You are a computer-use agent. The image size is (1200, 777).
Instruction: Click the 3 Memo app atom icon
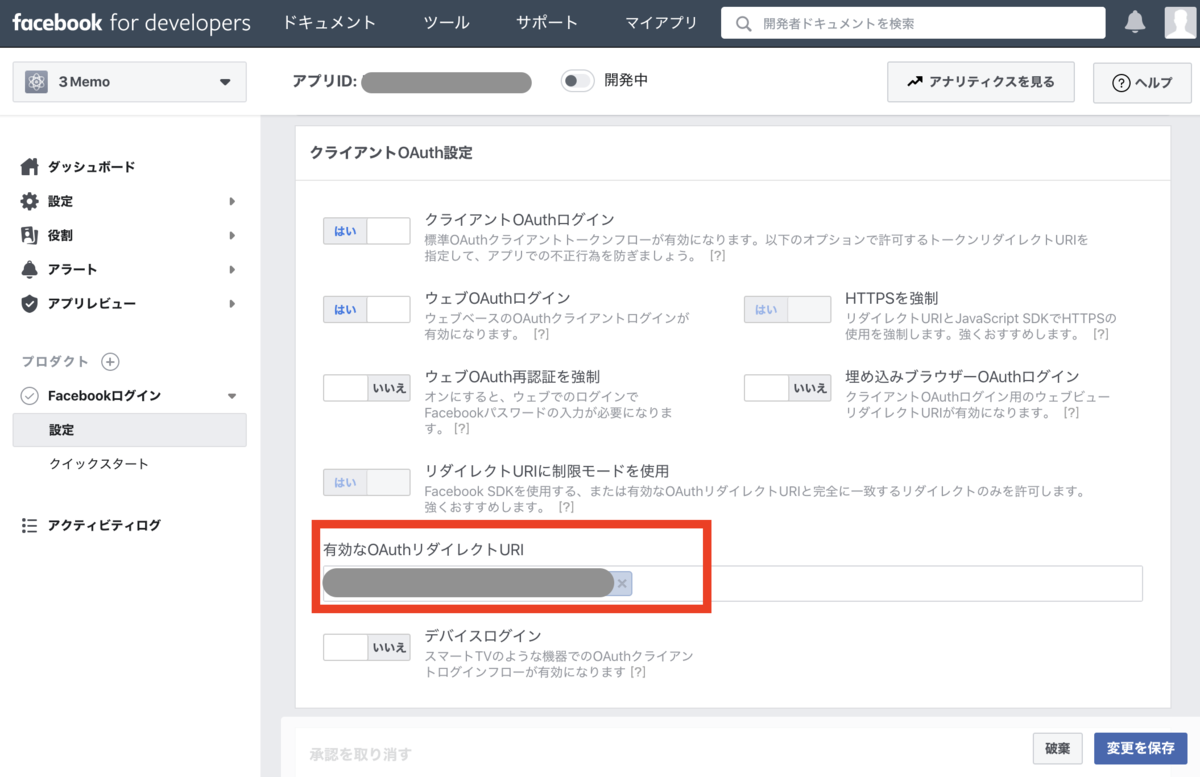[37, 82]
